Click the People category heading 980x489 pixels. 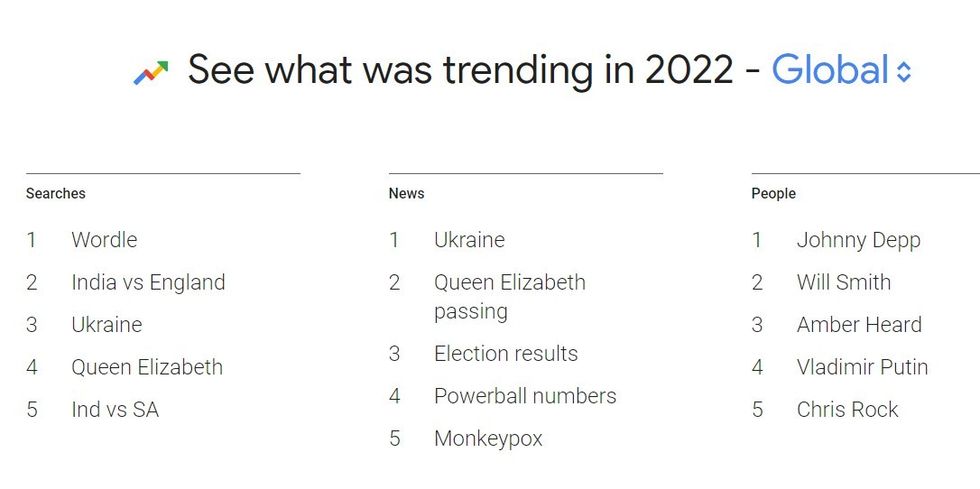pos(773,193)
